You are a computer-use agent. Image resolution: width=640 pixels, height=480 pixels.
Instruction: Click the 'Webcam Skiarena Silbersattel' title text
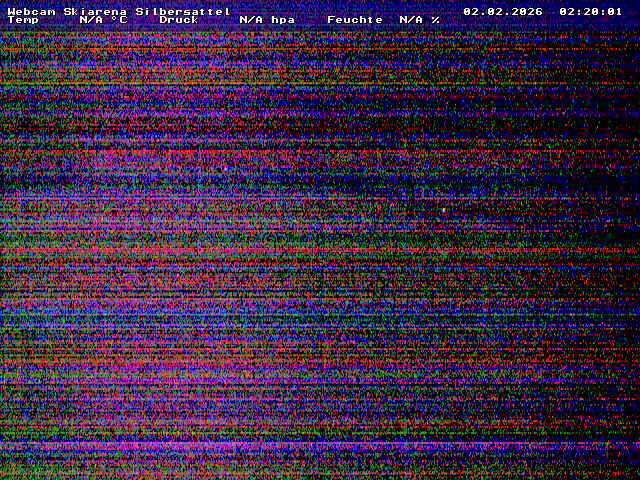119,11
